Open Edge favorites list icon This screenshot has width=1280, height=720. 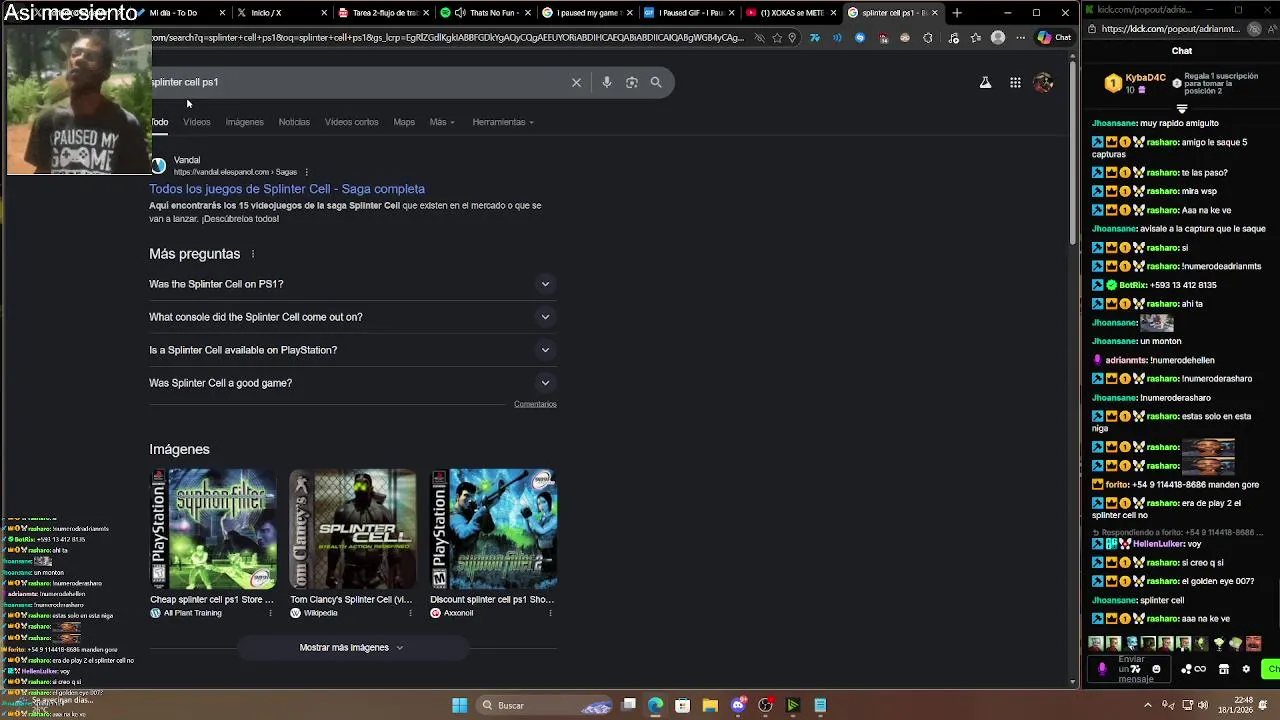point(976,38)
